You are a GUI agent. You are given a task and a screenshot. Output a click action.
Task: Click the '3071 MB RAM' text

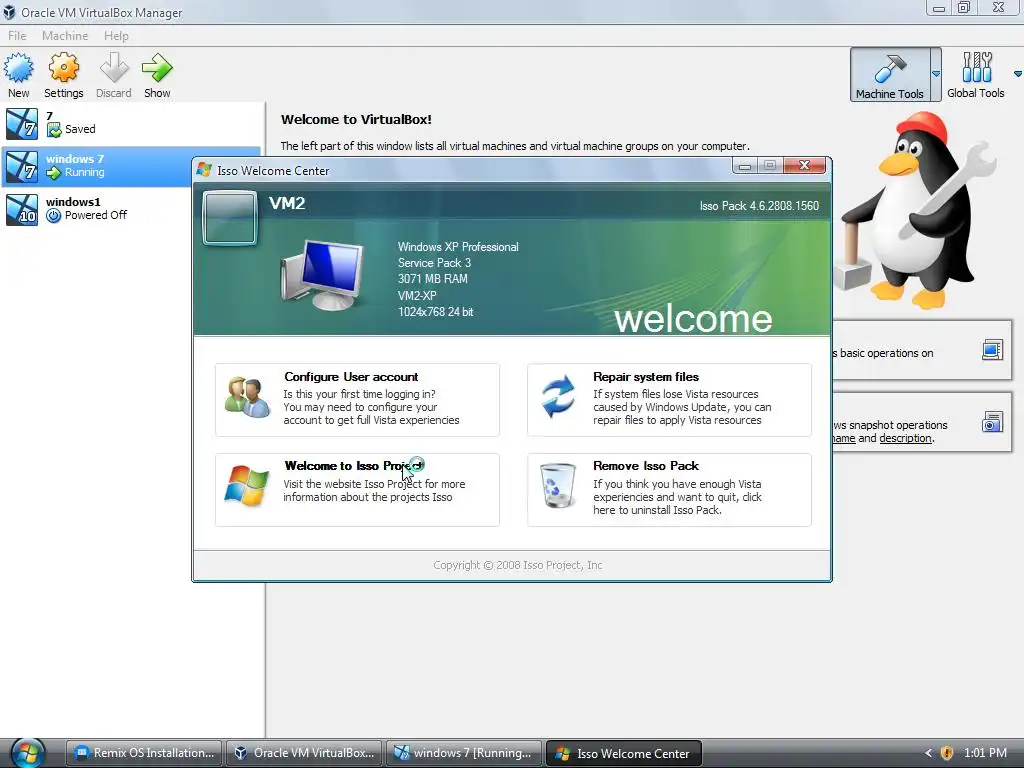(432, 279)
